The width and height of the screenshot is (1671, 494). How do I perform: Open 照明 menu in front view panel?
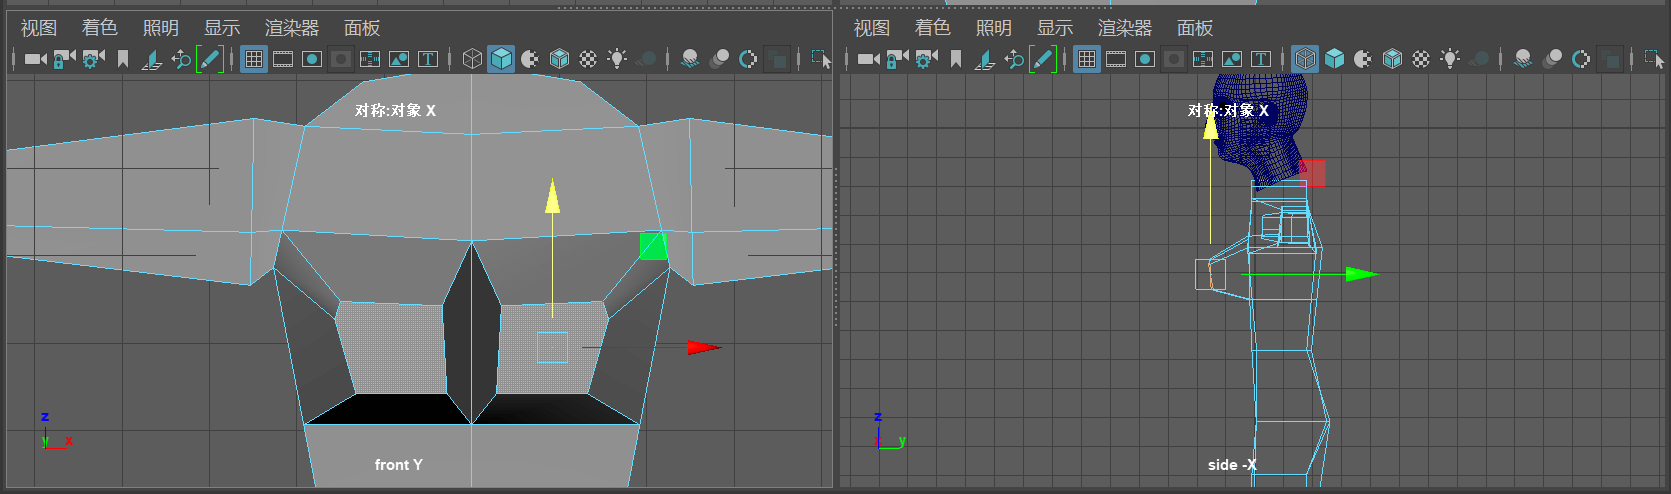coord(161,28)
